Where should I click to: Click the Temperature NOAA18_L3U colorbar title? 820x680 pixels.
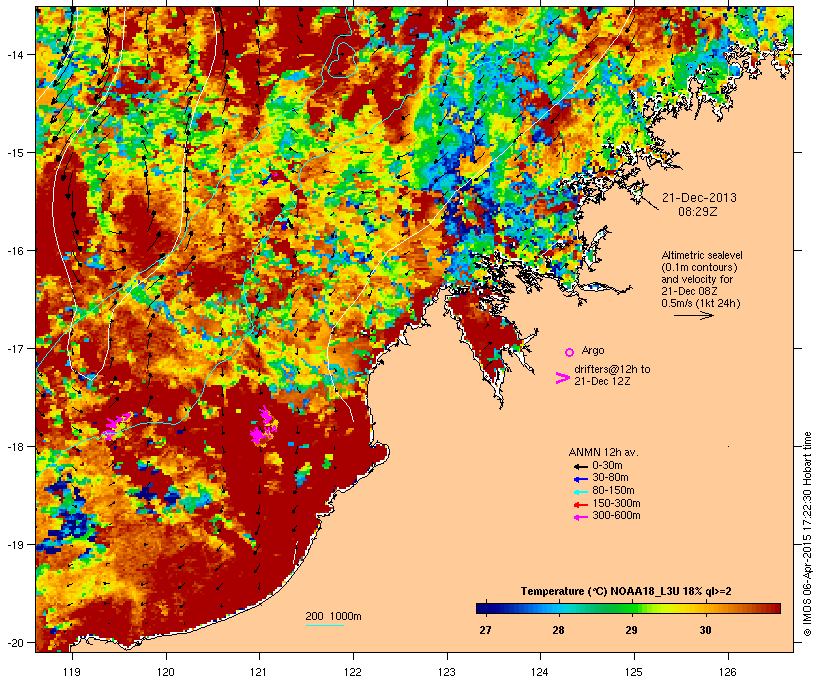tap(626, 592)
